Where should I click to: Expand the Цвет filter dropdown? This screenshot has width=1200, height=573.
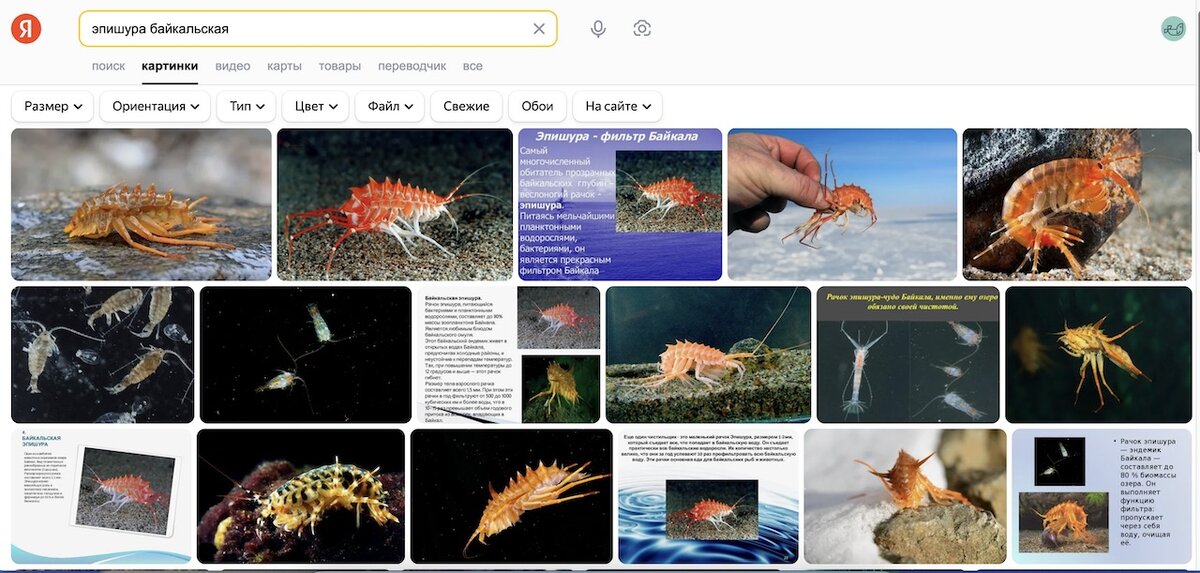click(316, 106)
